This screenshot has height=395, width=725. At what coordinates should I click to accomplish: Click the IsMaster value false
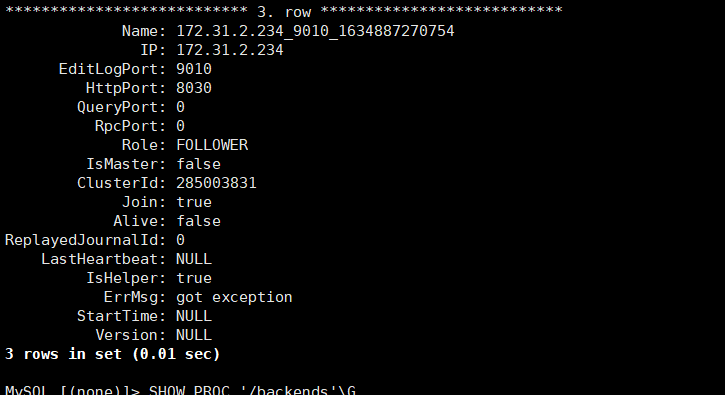point(198,164)
